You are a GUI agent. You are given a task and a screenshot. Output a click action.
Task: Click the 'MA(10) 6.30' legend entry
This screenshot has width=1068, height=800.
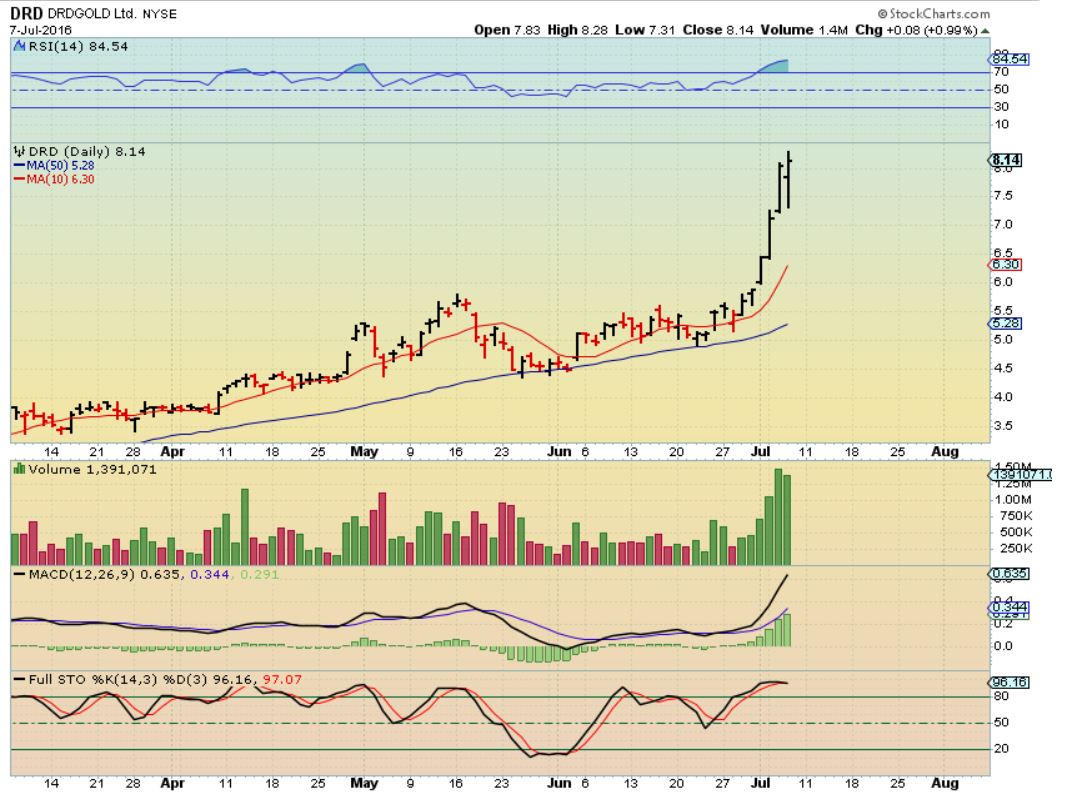coord(54,179)
